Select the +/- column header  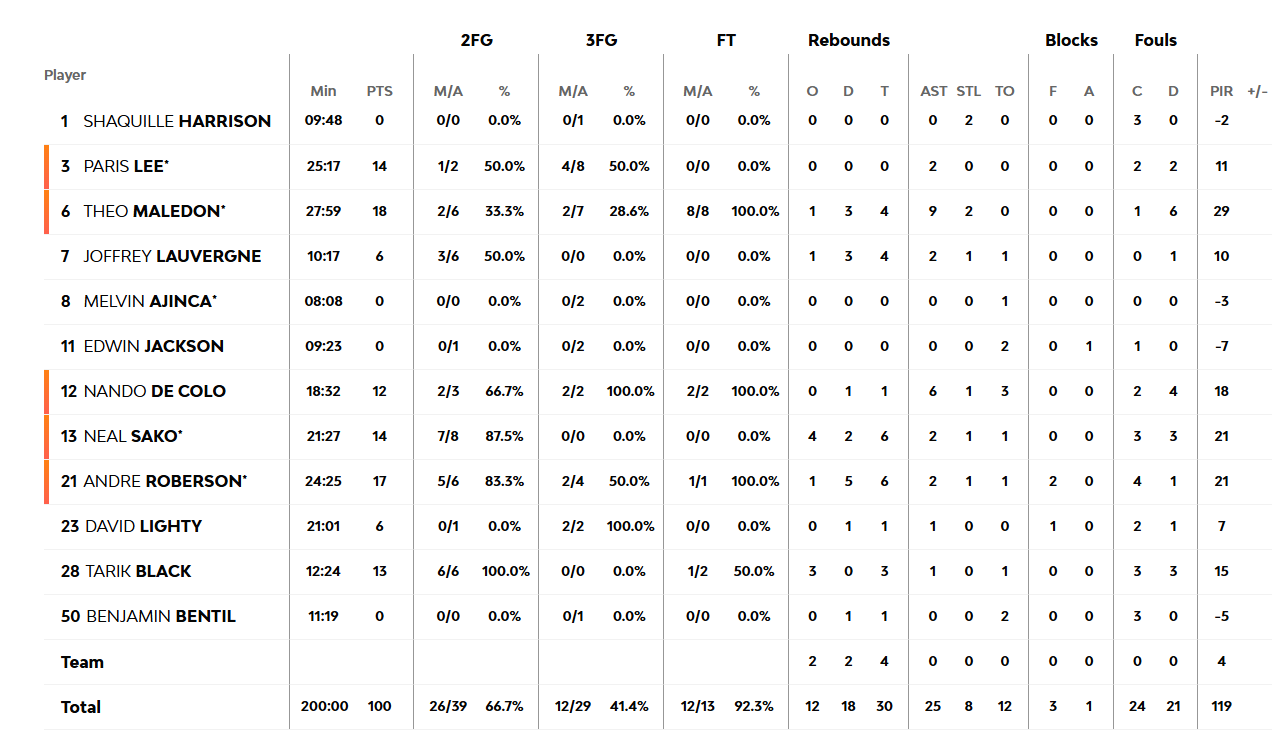1257,91
